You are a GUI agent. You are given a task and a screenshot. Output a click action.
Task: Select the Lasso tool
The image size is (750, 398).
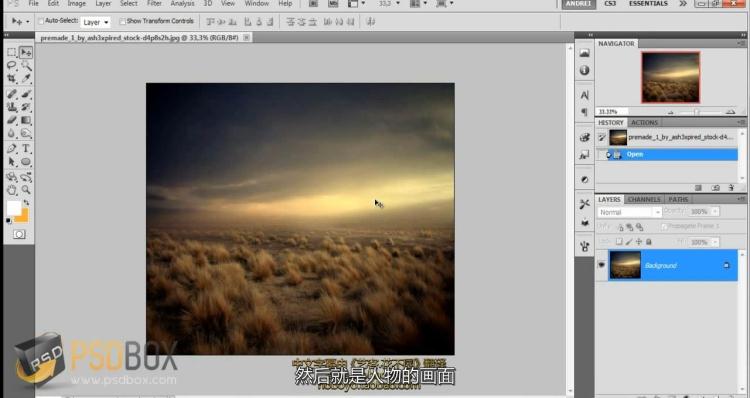point(12,65)
